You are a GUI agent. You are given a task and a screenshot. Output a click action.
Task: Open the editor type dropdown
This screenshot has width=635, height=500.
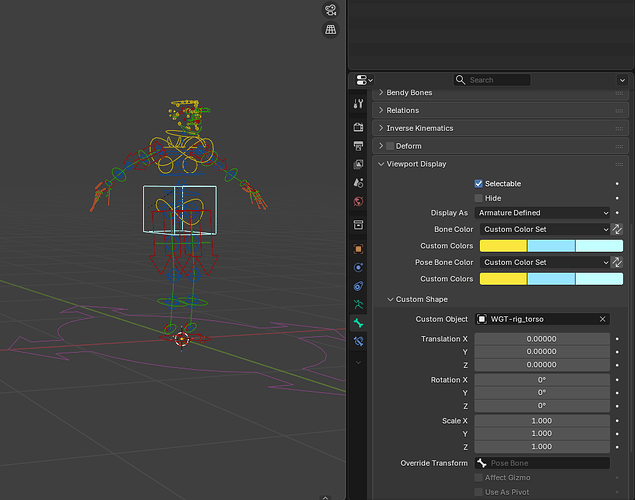(364, 80)
